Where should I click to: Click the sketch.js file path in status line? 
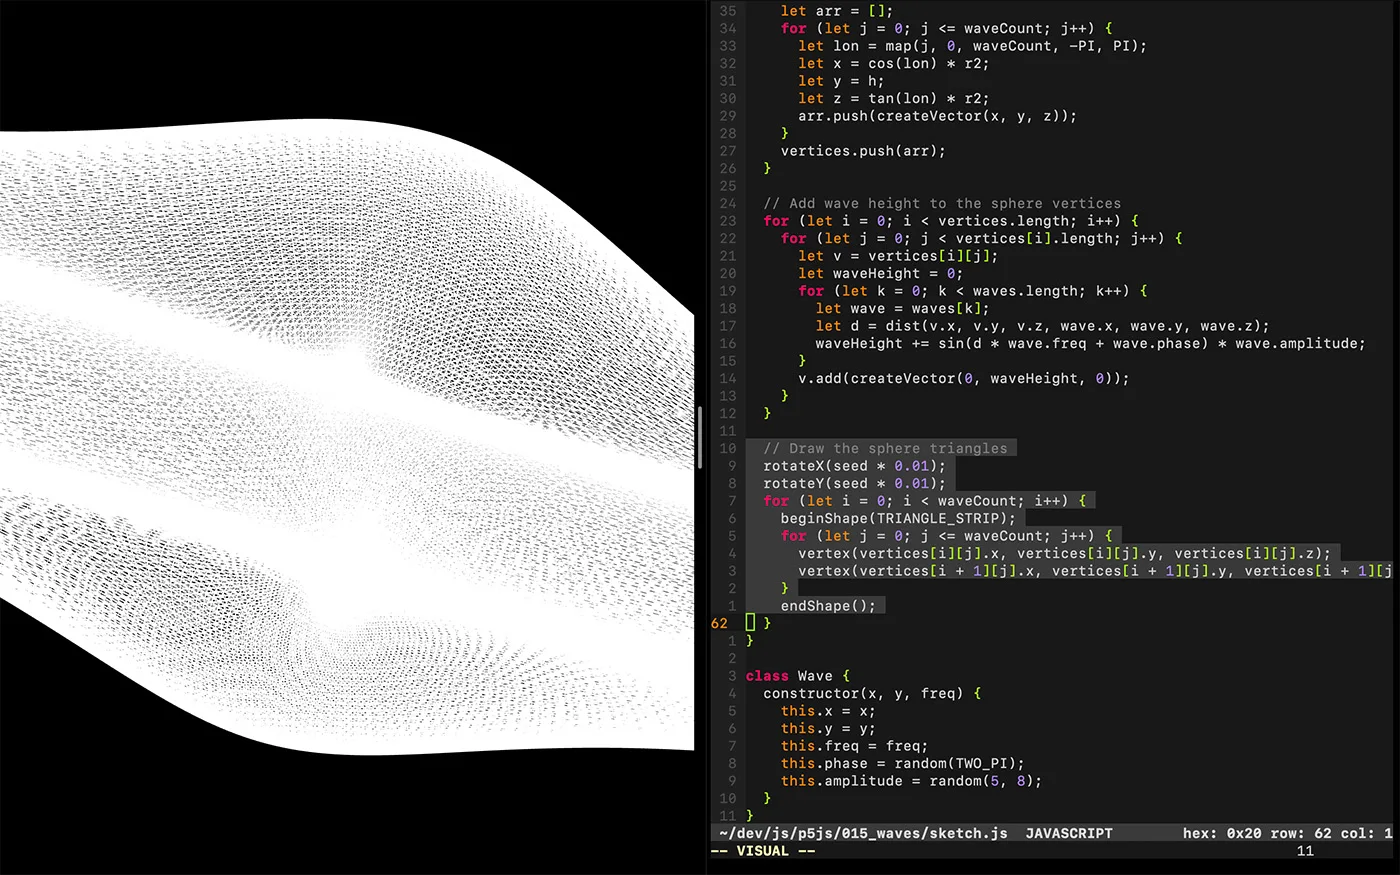[862, 833]
